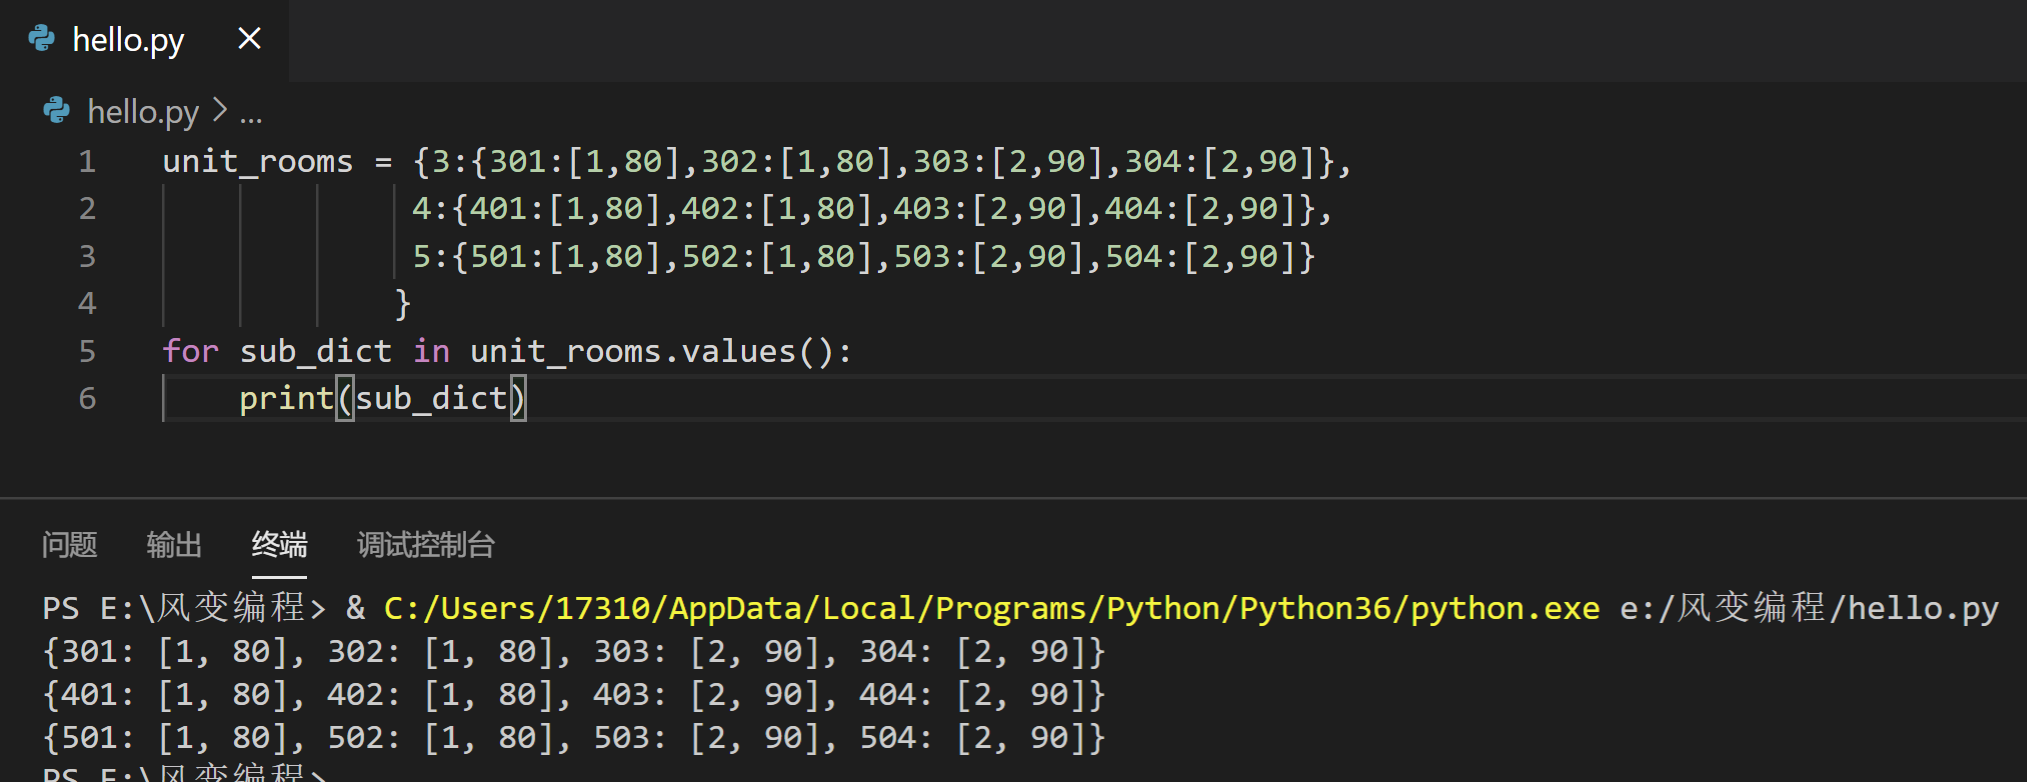
Task: Click sub_dict in the for statement
Action: click(315, 351)
